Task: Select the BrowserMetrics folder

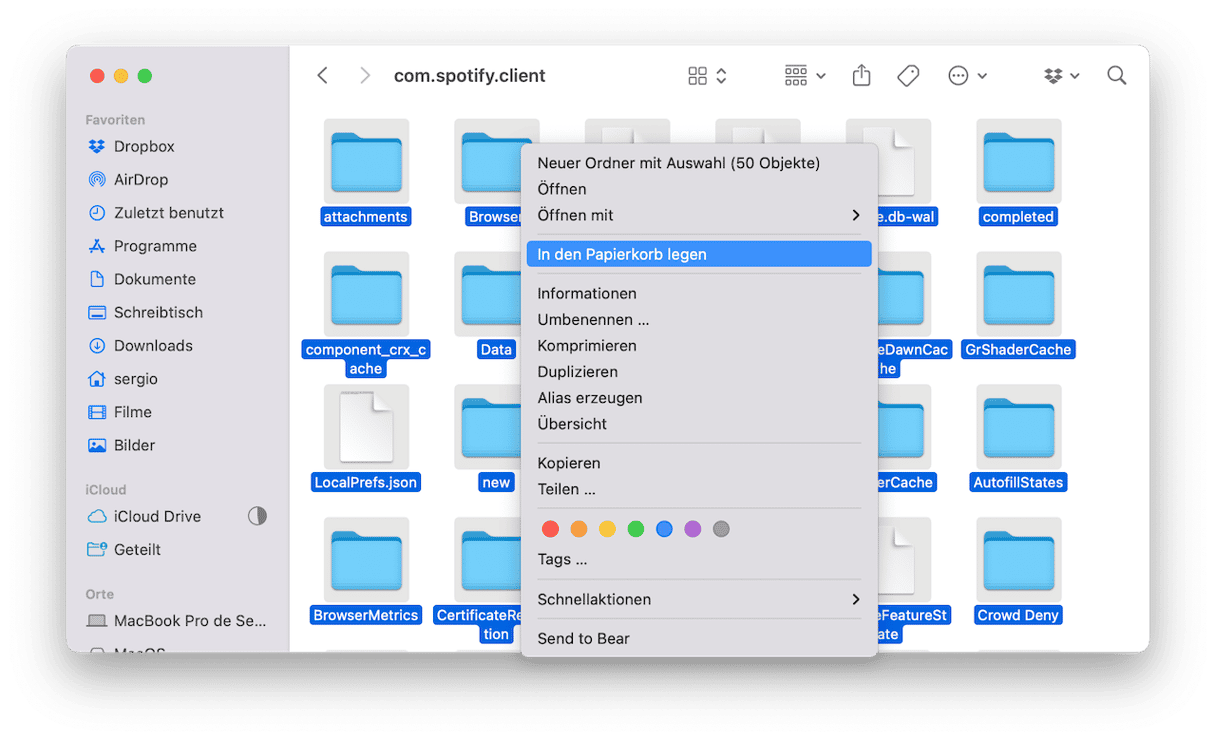Action: [x=366, y=571]
